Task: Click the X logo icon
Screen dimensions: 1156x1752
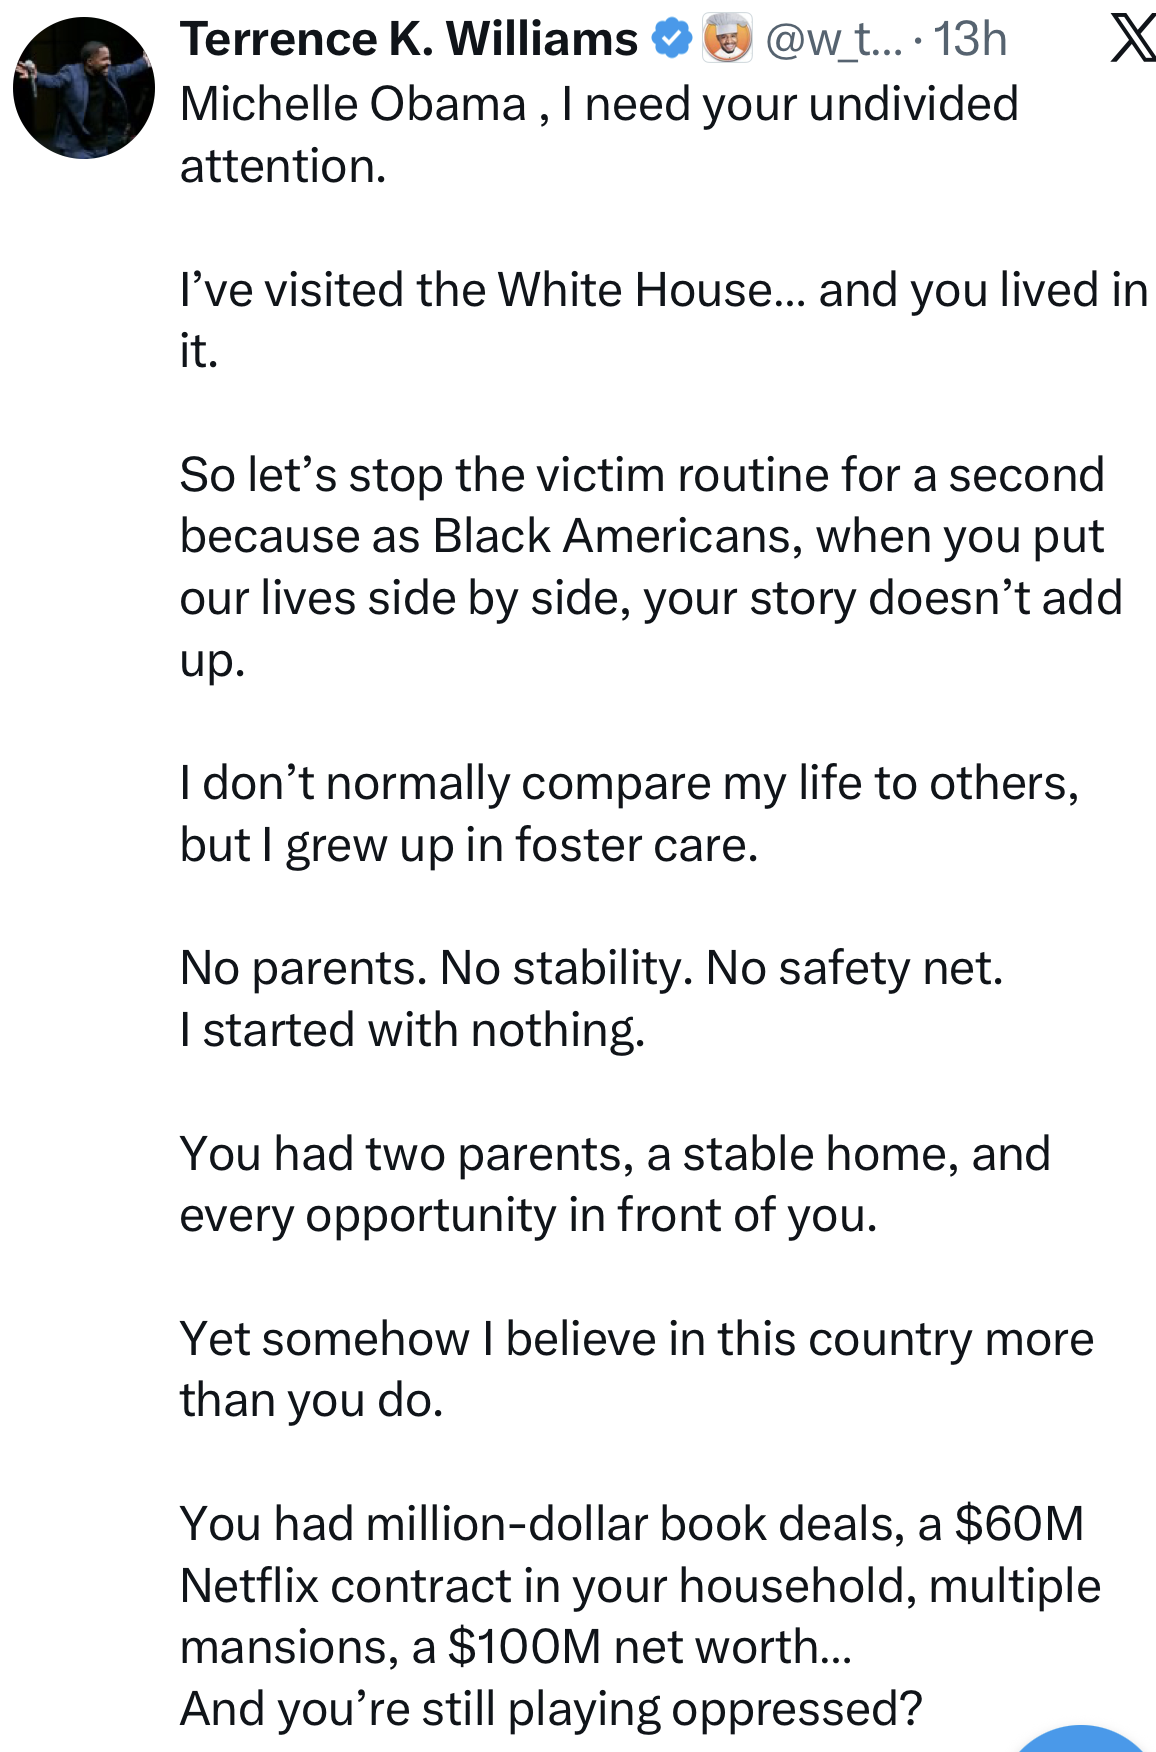Action: 1133,40
